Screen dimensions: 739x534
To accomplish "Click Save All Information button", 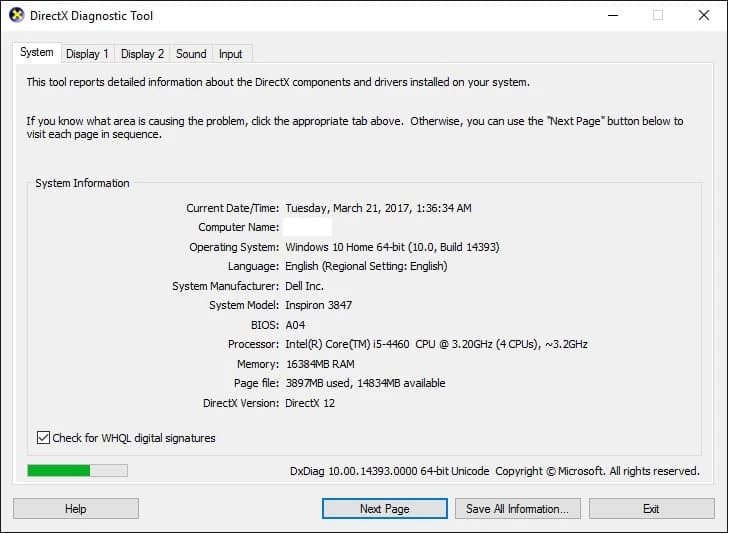I will pyautogui.click(x=517, y=509).
